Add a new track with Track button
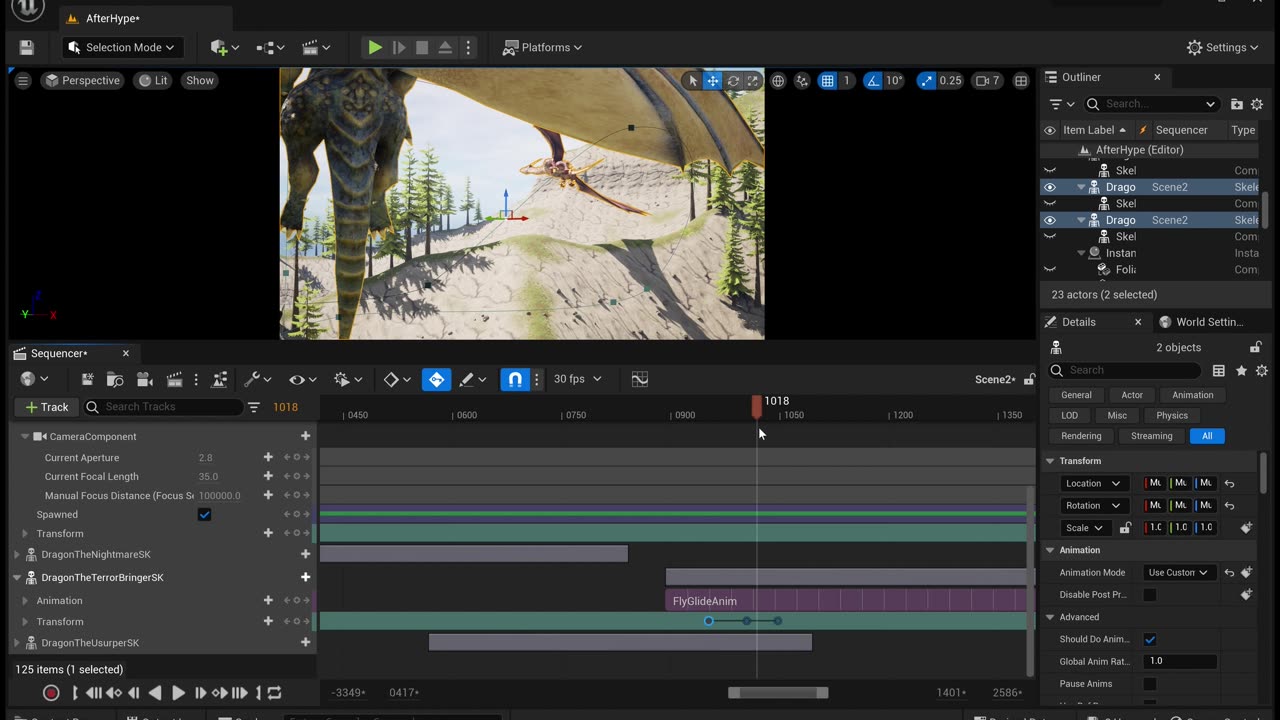Image resolution: width=1280 pixels, height=720 pixels. tap(47, 407)
